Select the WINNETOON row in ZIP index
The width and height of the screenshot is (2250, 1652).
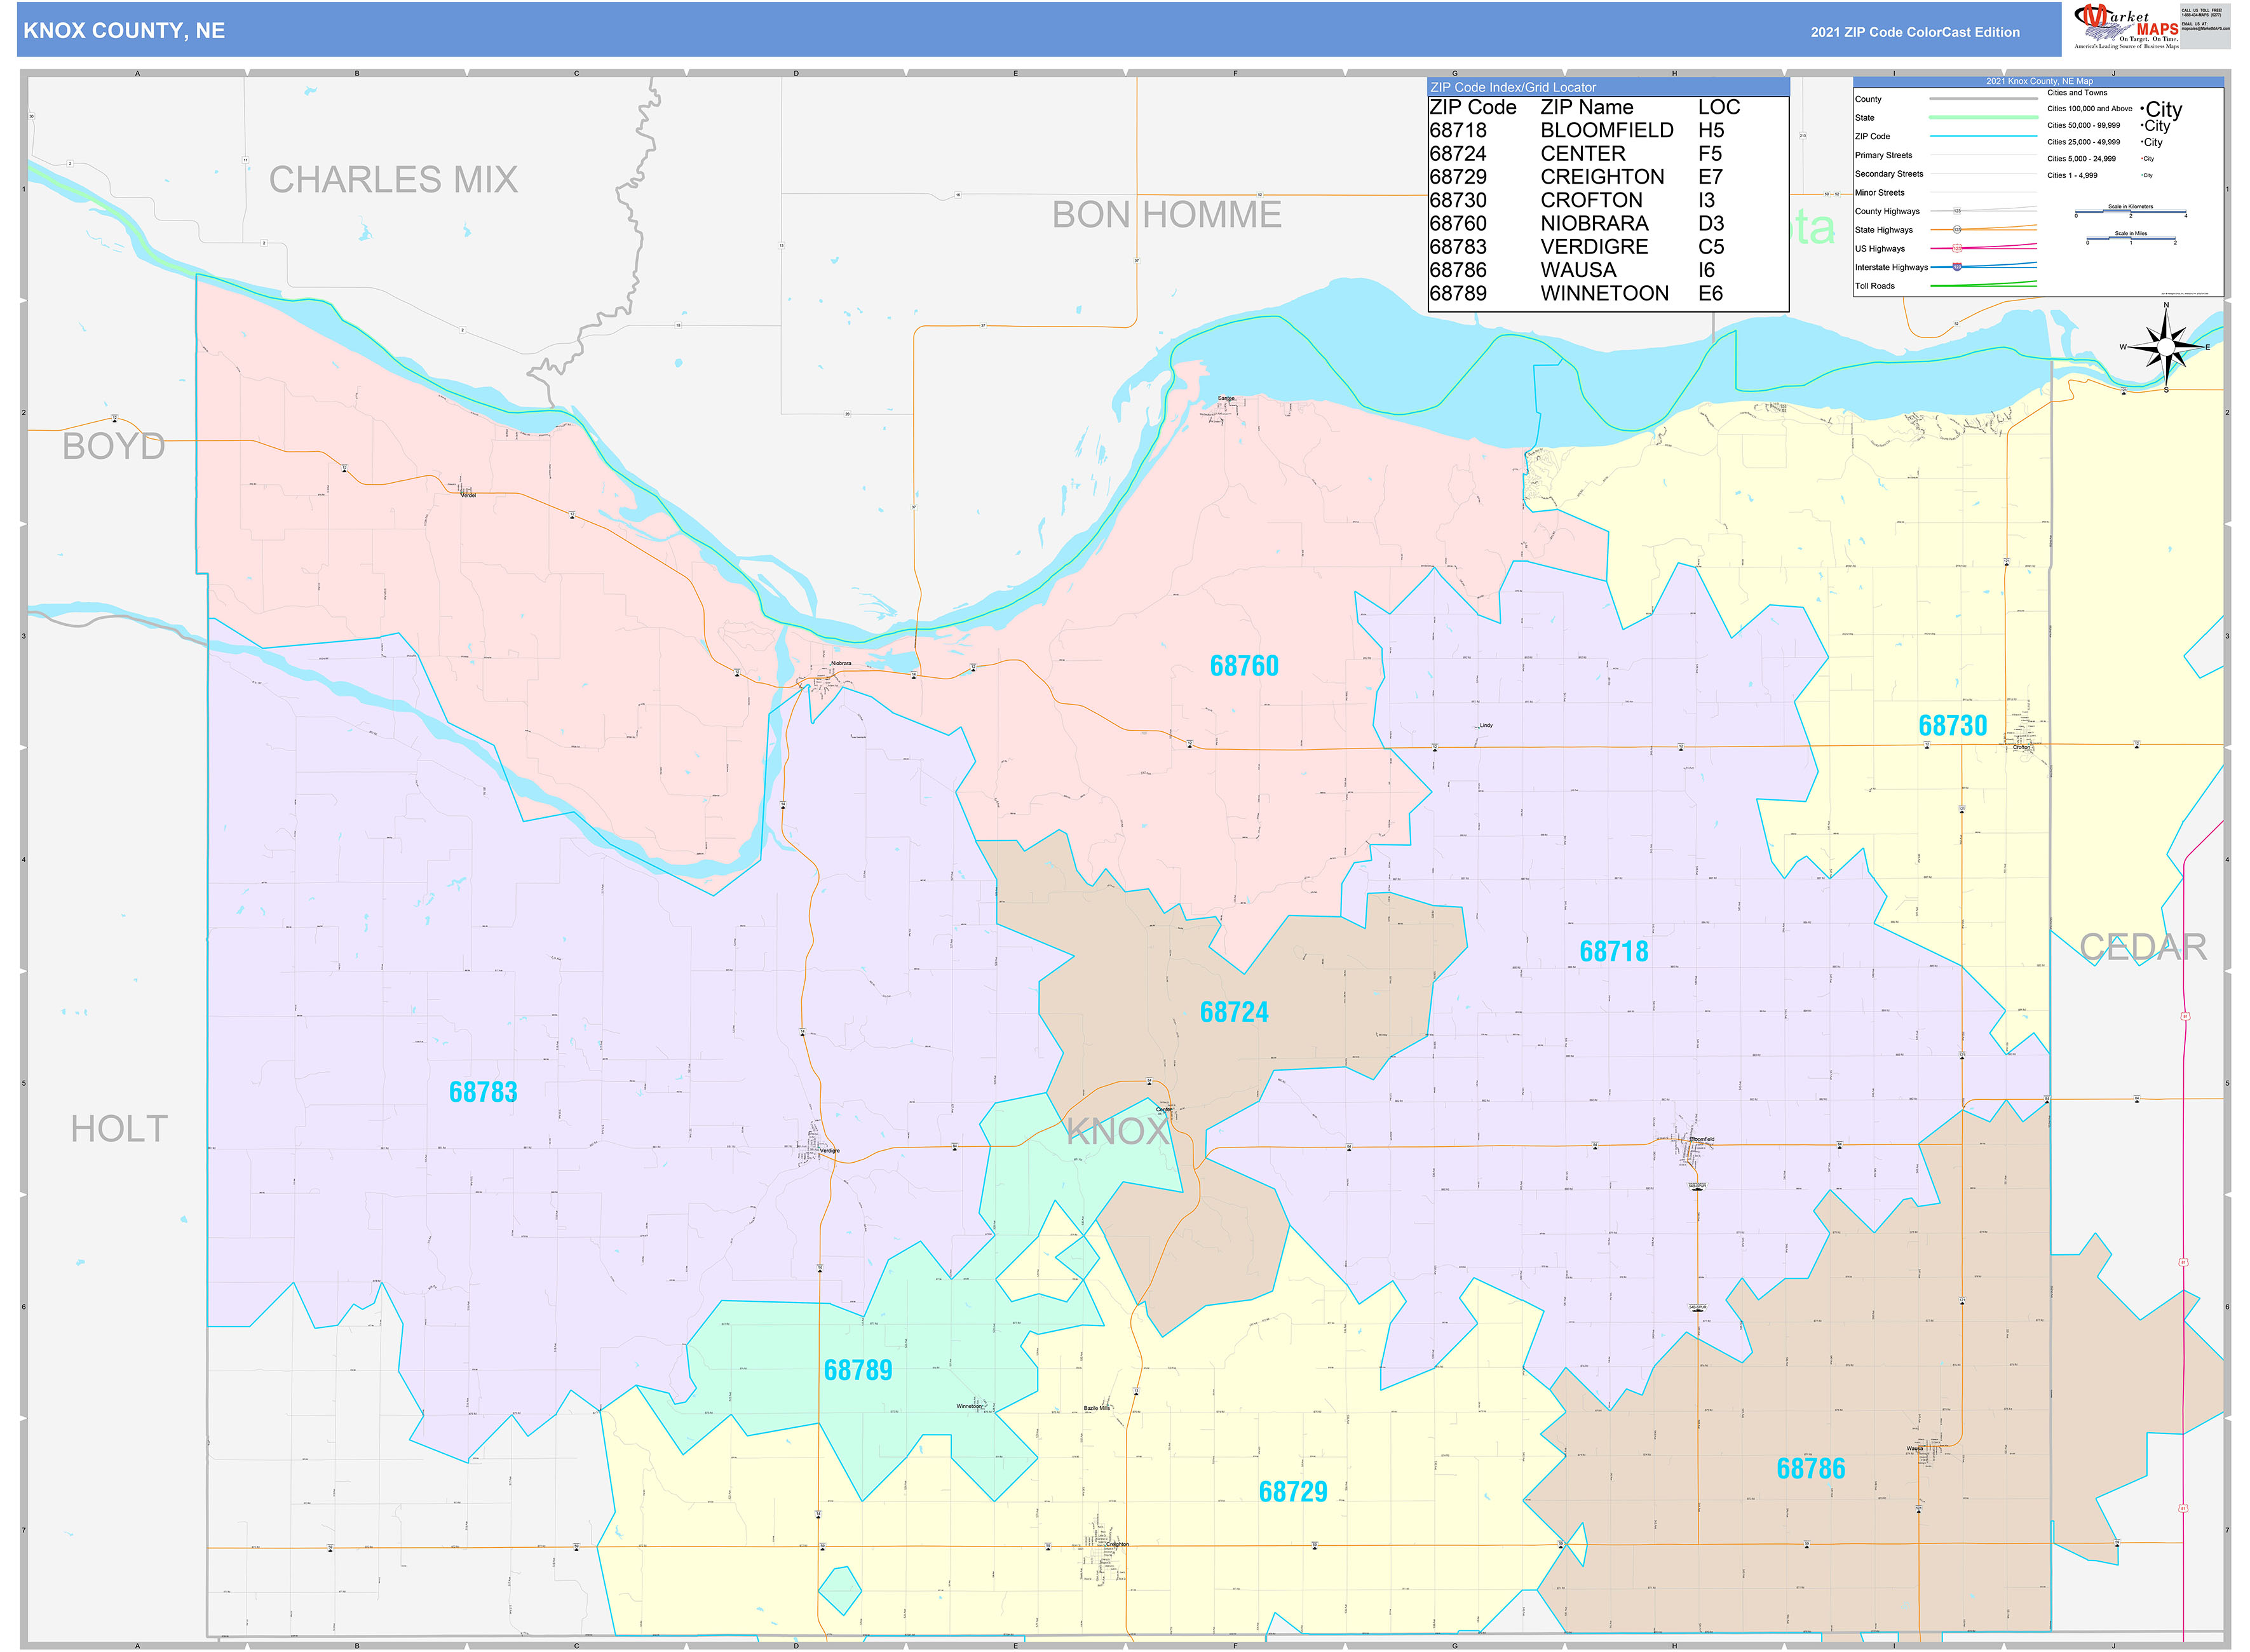point(1606,294)
